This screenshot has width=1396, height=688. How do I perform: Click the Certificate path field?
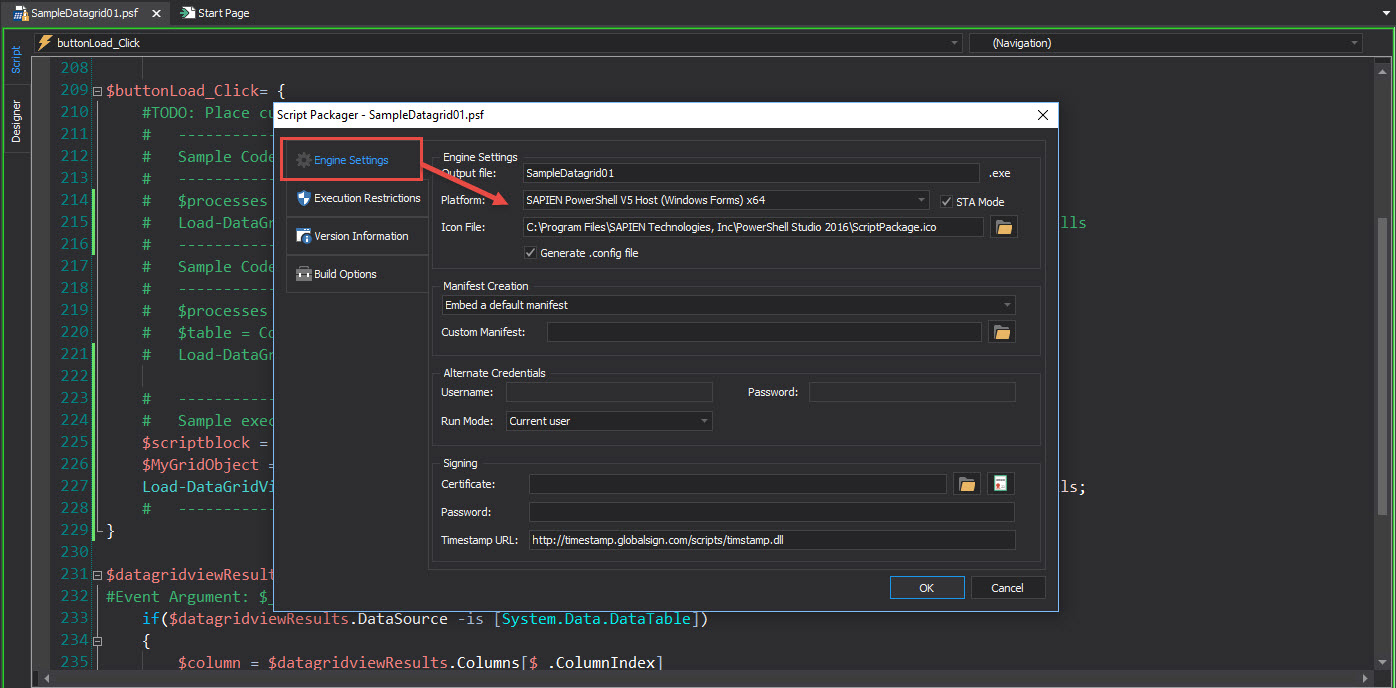tap(737, 484)
